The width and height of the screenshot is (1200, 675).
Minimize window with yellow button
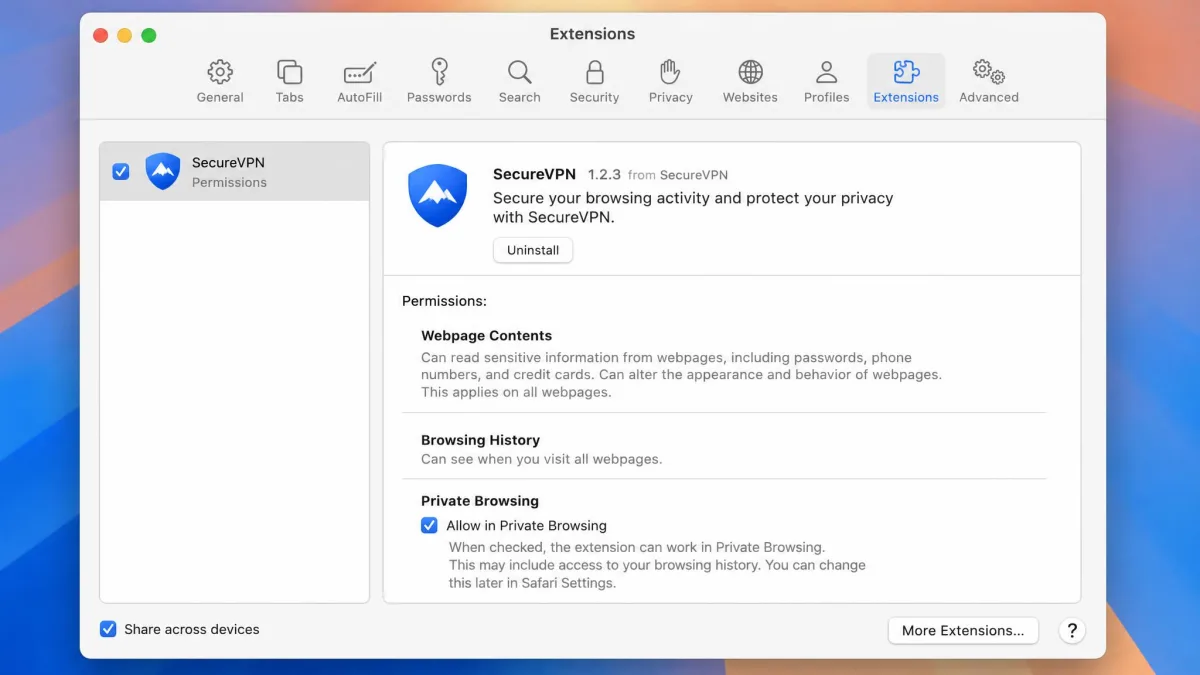(125, 35)
